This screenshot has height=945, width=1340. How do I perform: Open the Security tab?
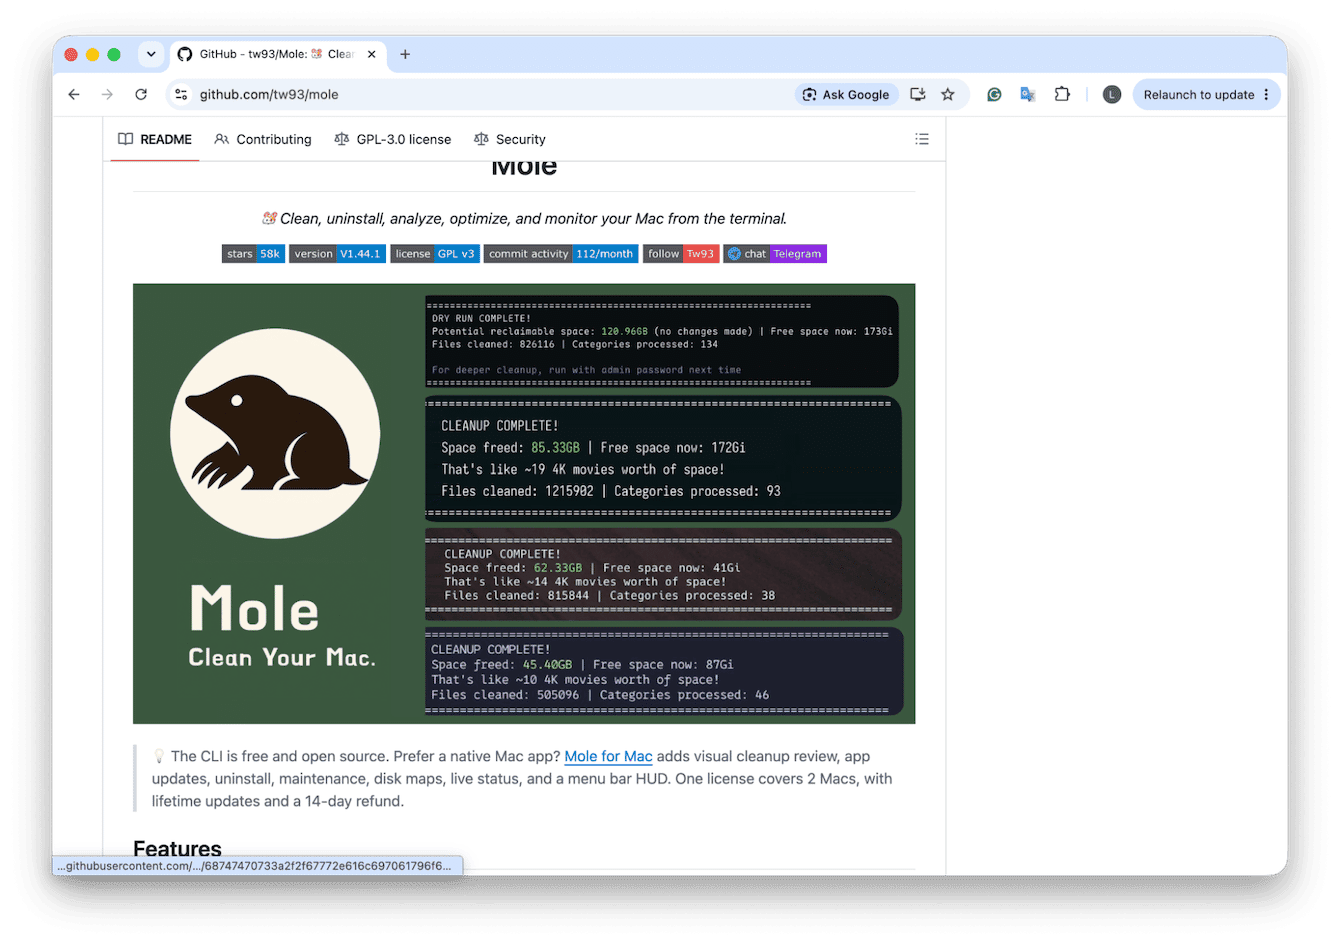pyautogui.click(x=510, y=139)
